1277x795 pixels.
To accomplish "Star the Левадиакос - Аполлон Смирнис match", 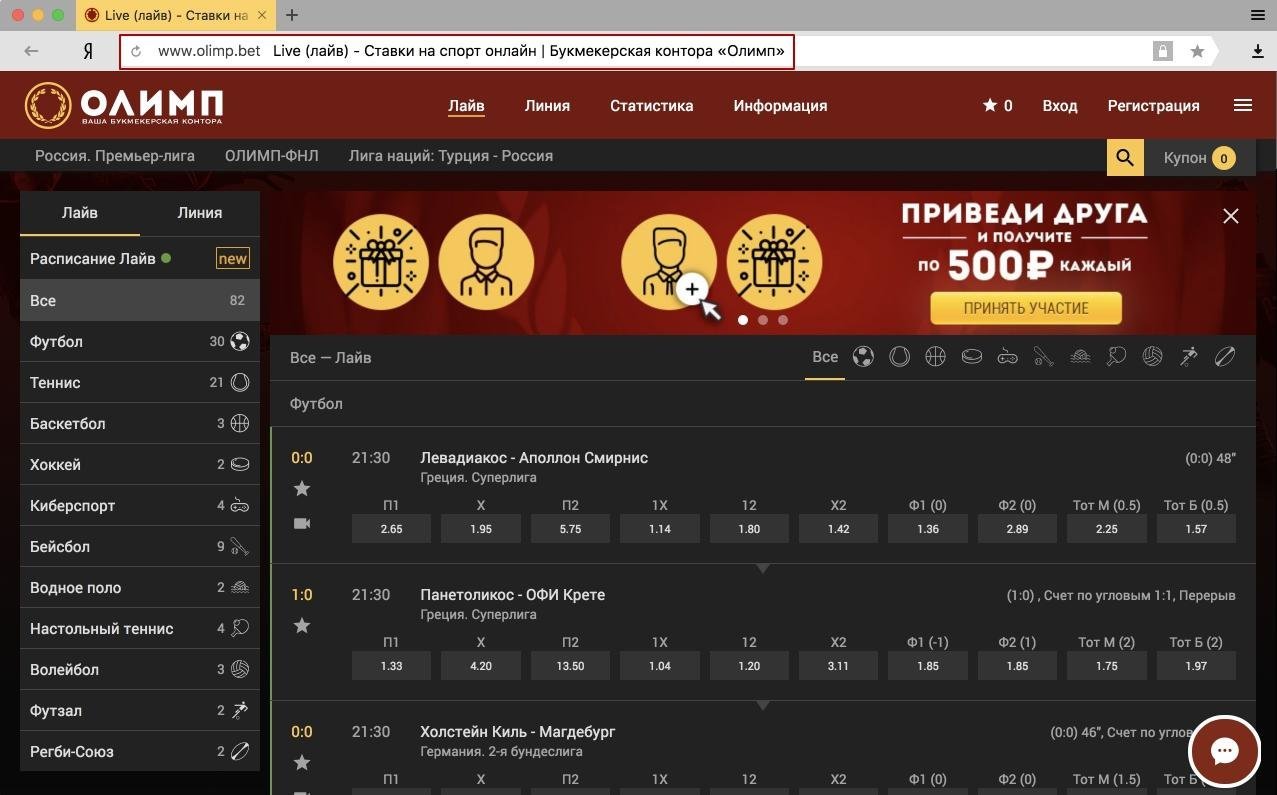I will 302,488.
